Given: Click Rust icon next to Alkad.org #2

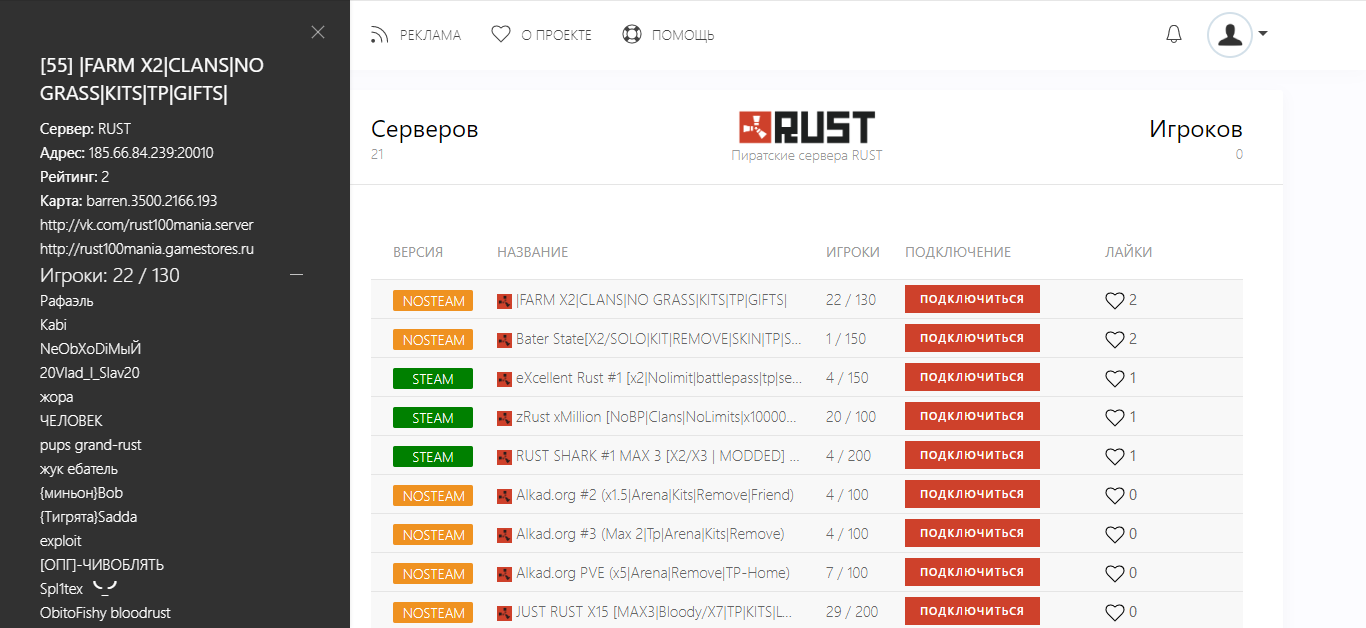Looking at the screenshot, I should (504, 495).
